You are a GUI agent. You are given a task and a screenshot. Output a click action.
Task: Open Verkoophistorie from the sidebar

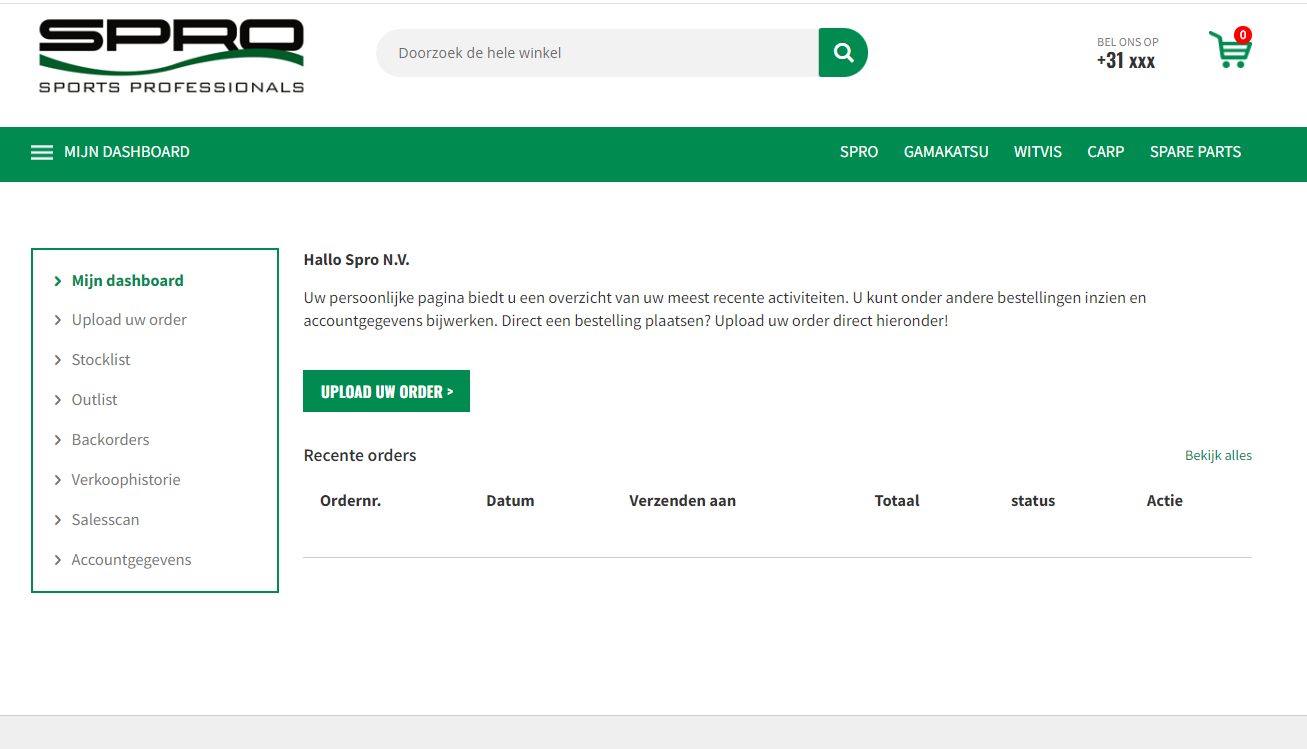point(126,480)
